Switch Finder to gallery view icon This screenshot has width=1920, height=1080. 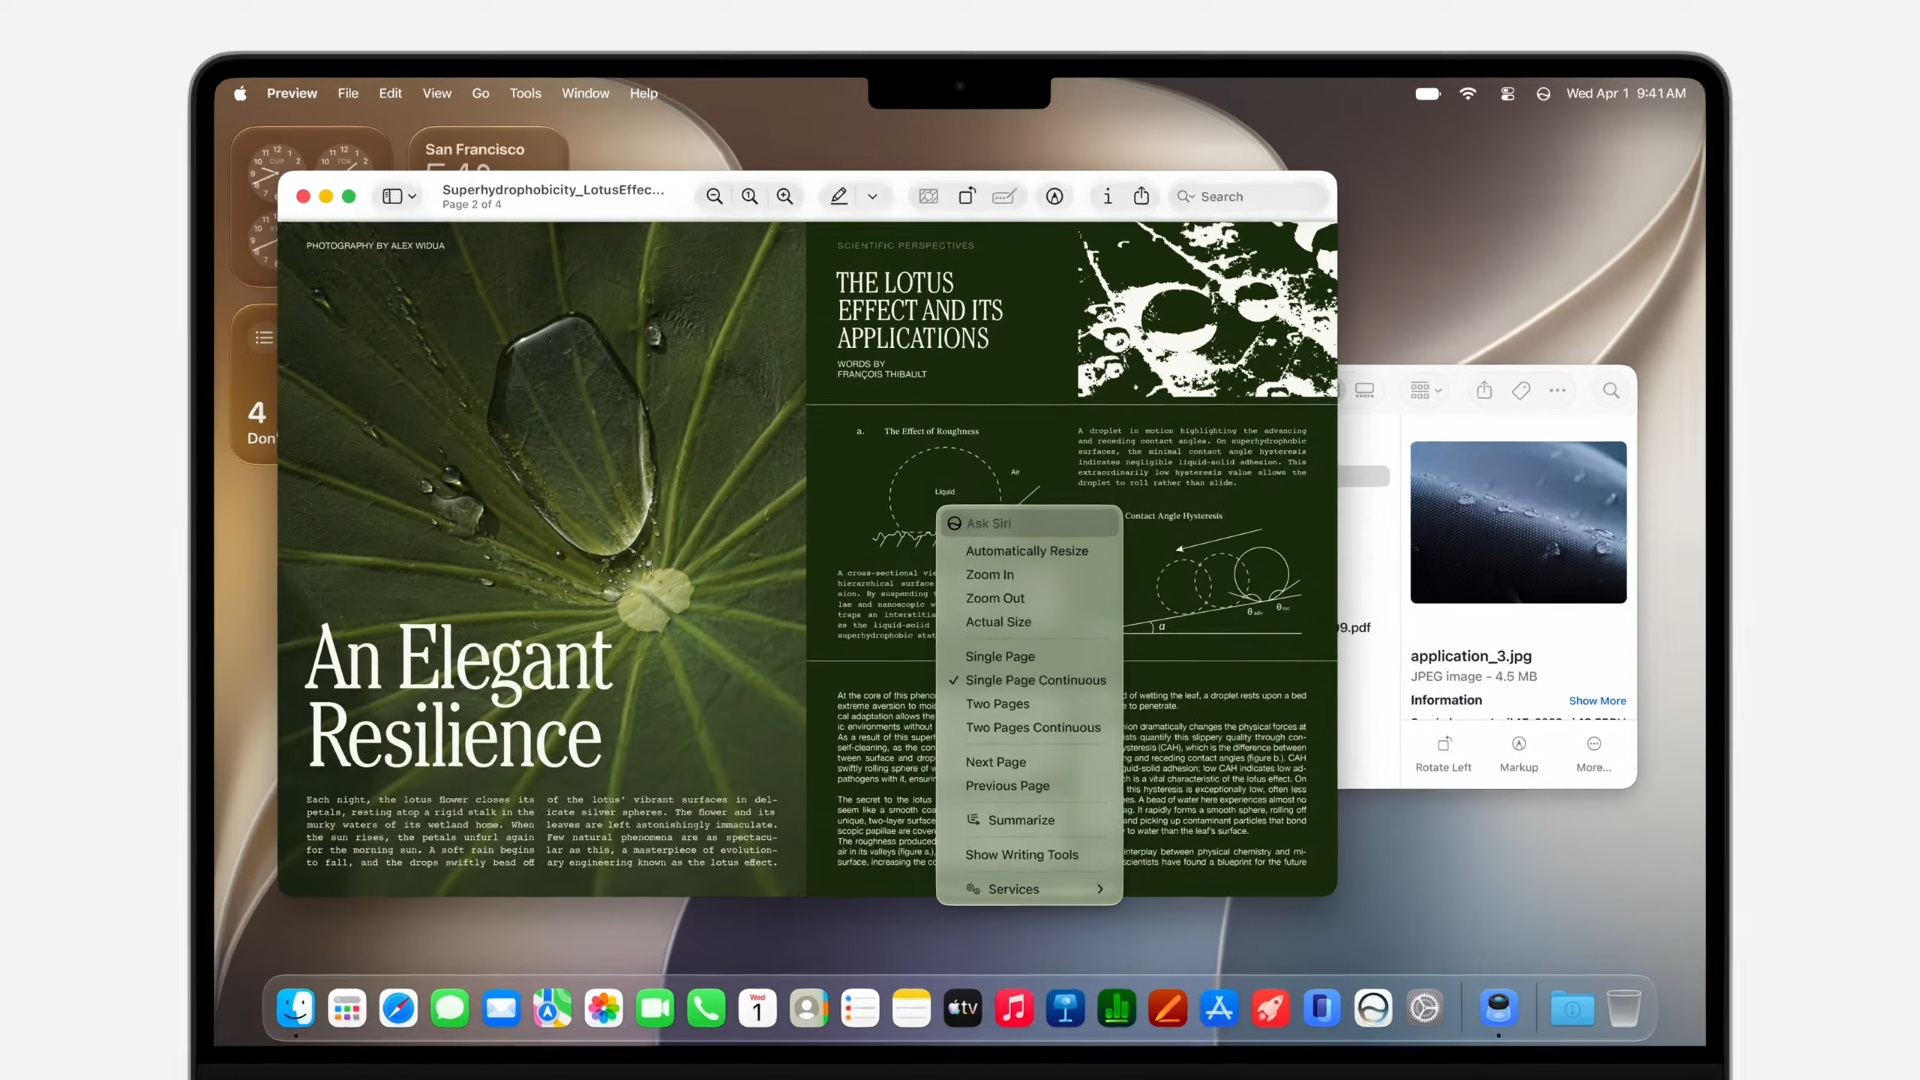1365,391
